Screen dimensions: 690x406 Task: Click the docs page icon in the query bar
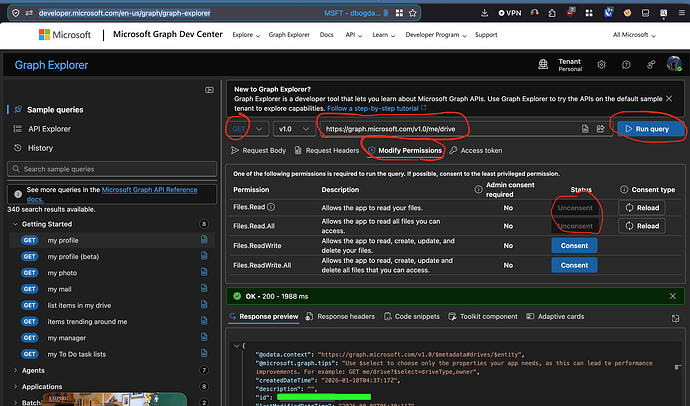click(x=585, y=129)
